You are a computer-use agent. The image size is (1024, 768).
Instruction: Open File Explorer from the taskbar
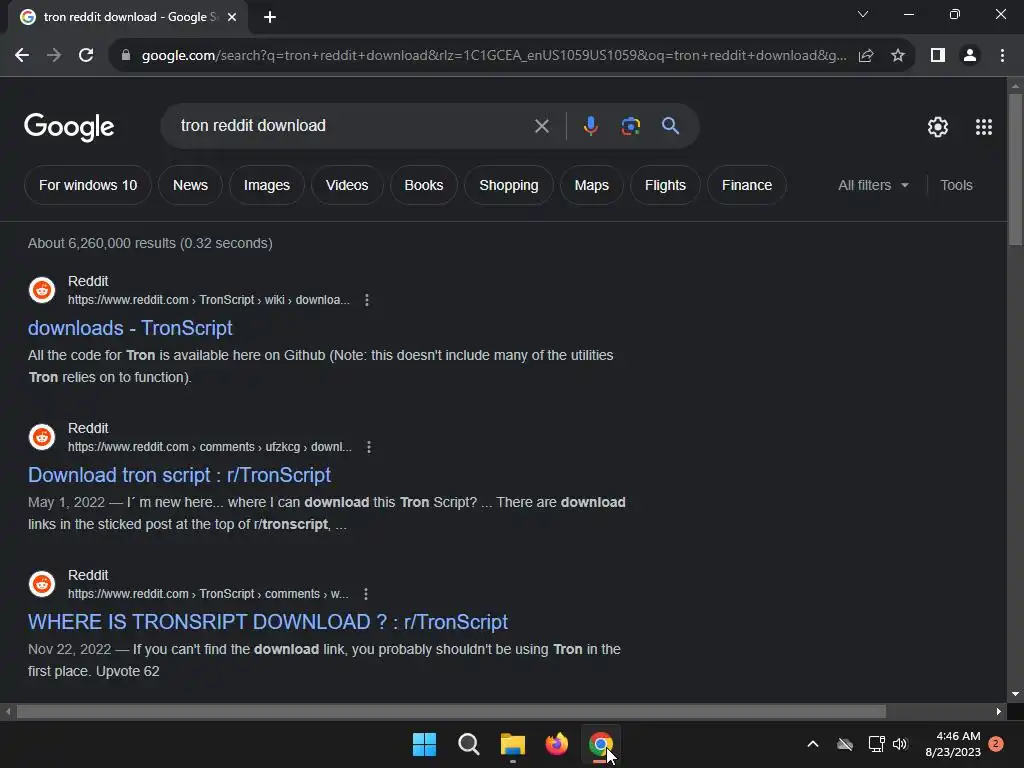(x=513, y=744)
